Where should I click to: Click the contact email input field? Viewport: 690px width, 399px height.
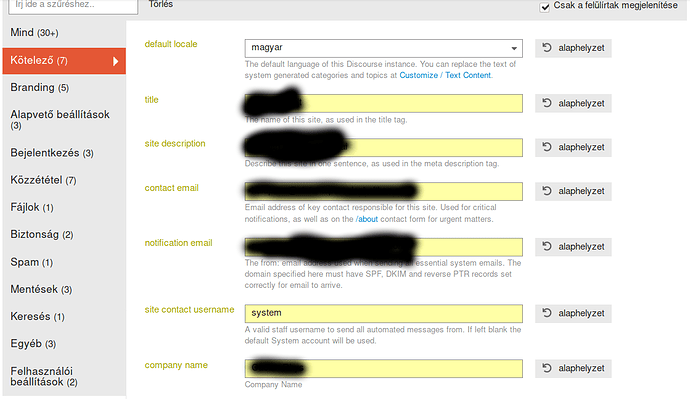pos(384,191)
